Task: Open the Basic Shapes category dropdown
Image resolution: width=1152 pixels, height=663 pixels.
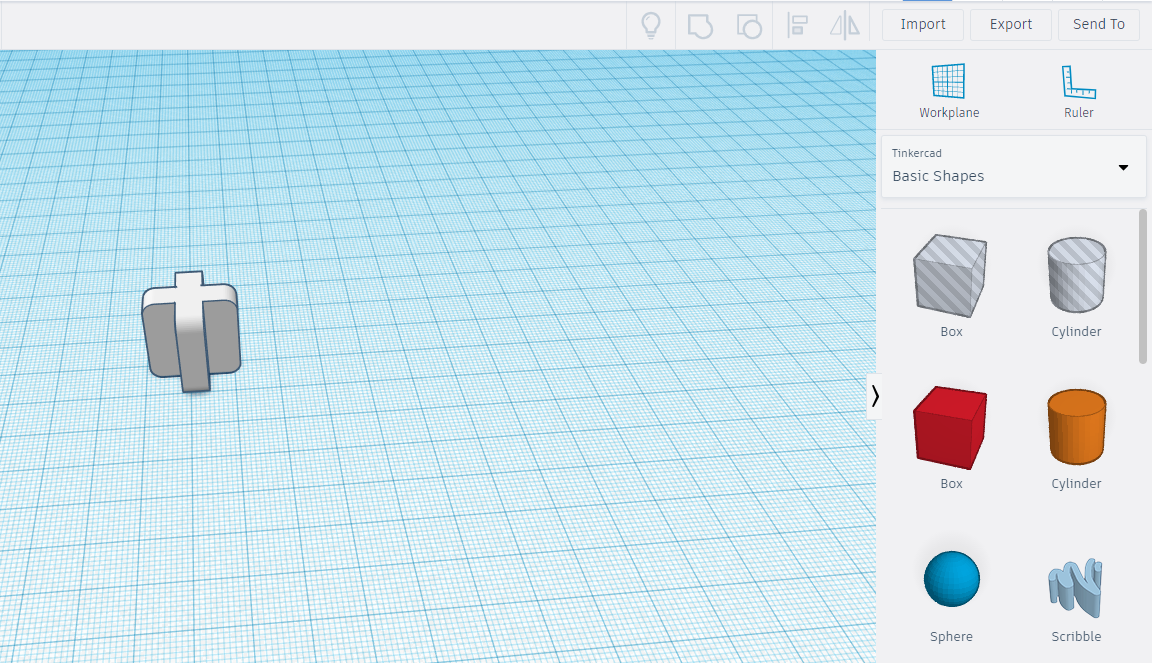Action: [x=1013, y=167]
